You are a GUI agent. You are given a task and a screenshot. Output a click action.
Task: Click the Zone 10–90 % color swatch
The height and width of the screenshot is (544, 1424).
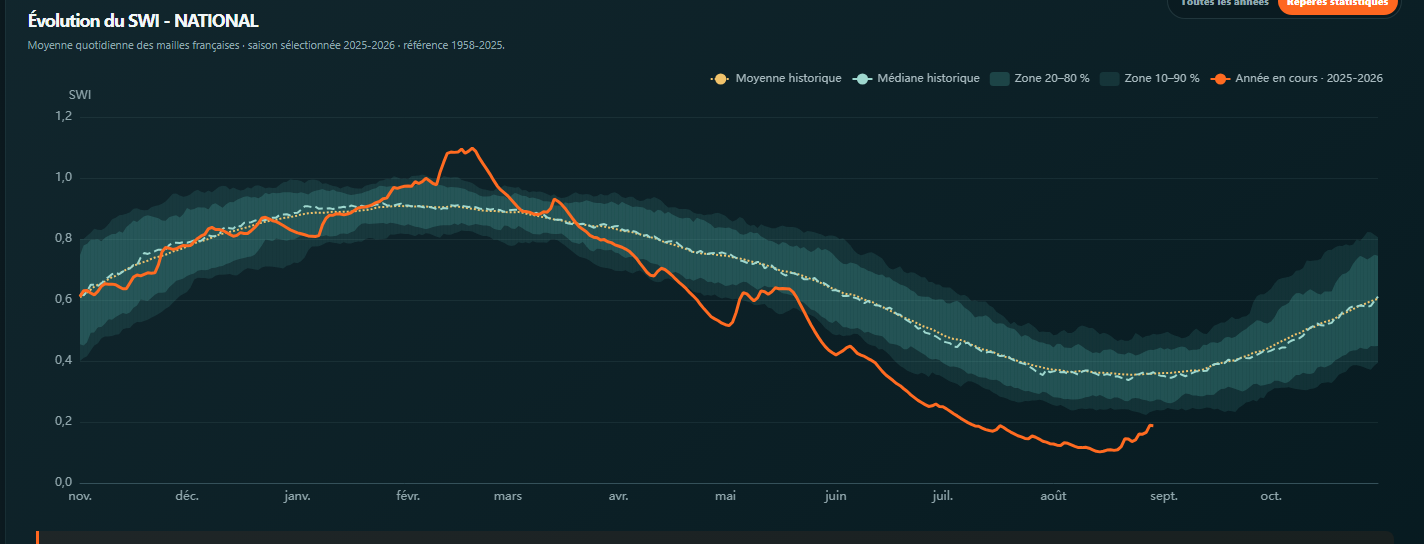pos(1109,78)
